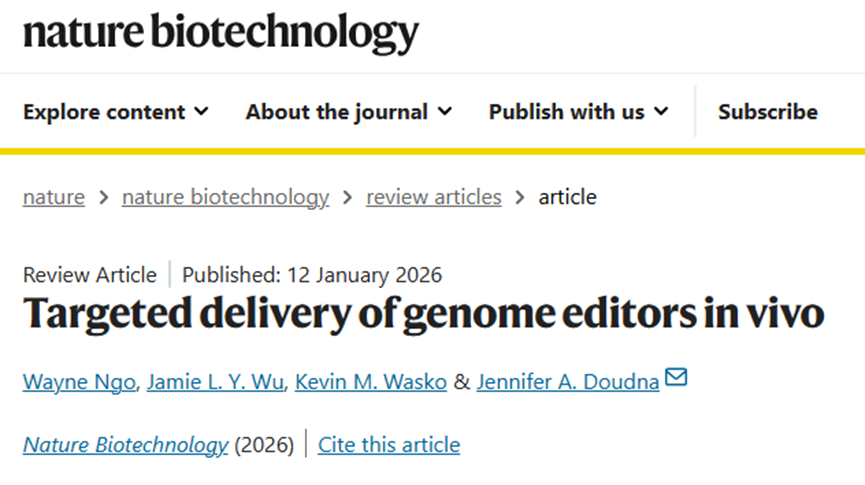The height and width of the screenshot is (485, 865).
Task: Click the chevron arrow next to About the journal
Action: 445,111
